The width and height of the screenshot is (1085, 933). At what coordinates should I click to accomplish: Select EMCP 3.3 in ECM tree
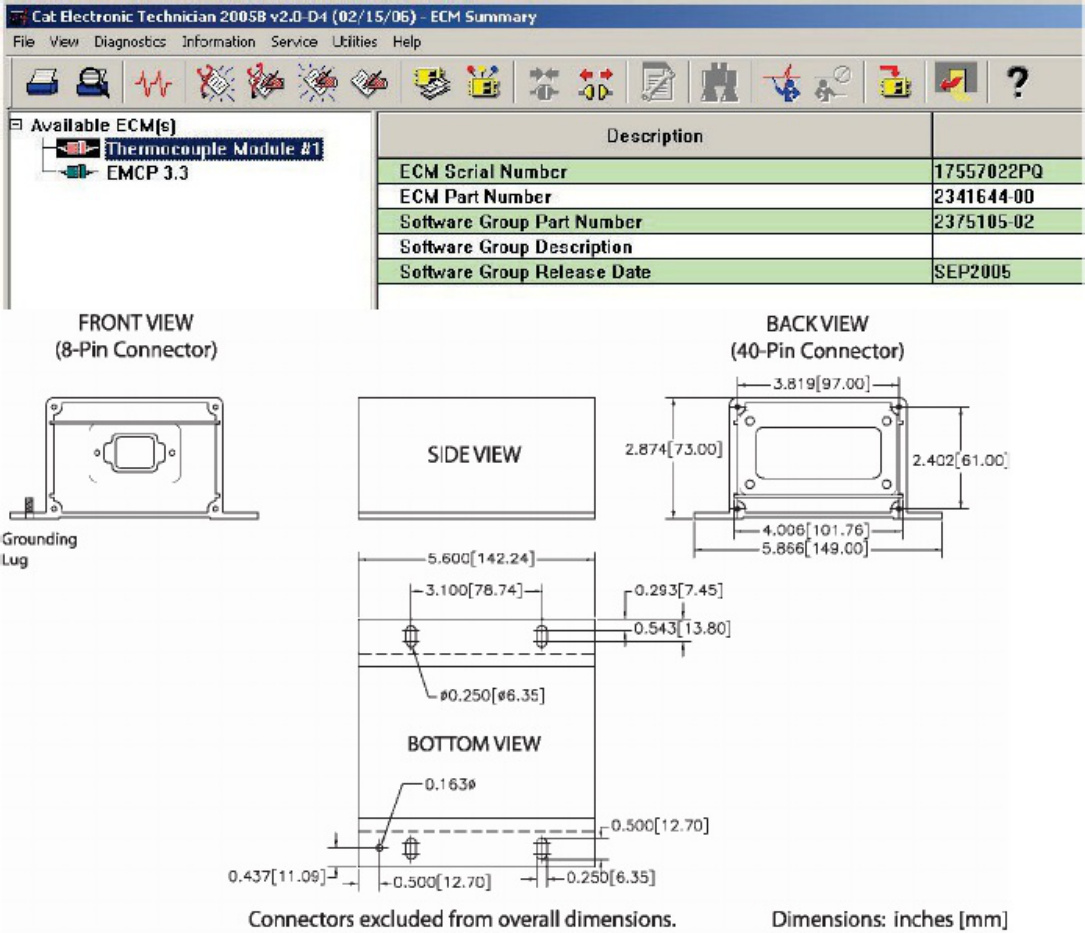147,172
